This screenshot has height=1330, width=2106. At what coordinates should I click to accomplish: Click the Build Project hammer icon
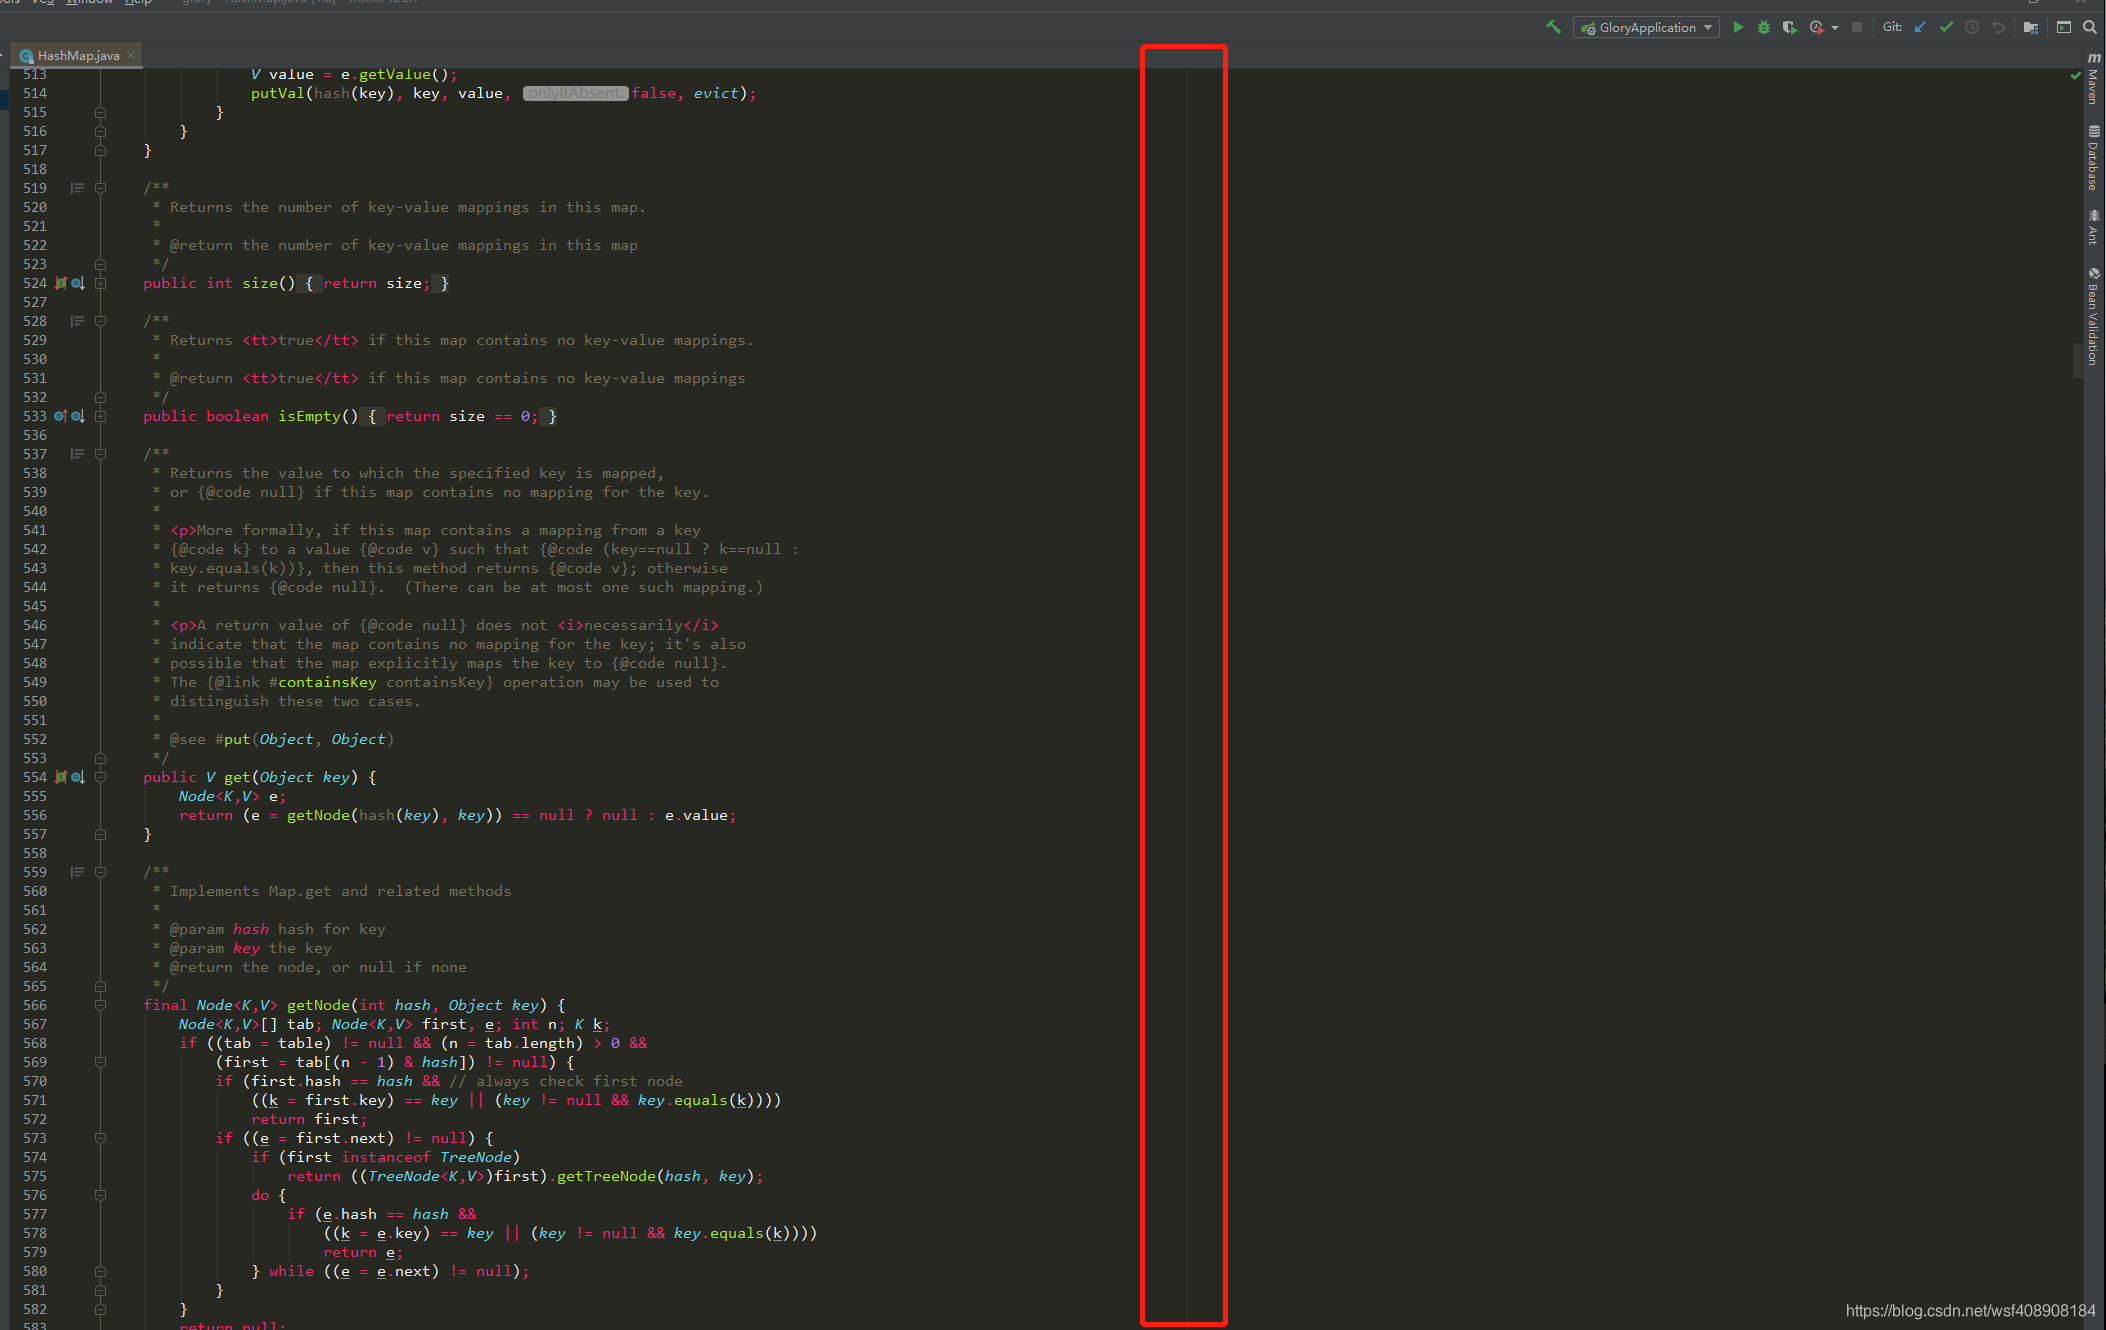[x=1553, y=27]
